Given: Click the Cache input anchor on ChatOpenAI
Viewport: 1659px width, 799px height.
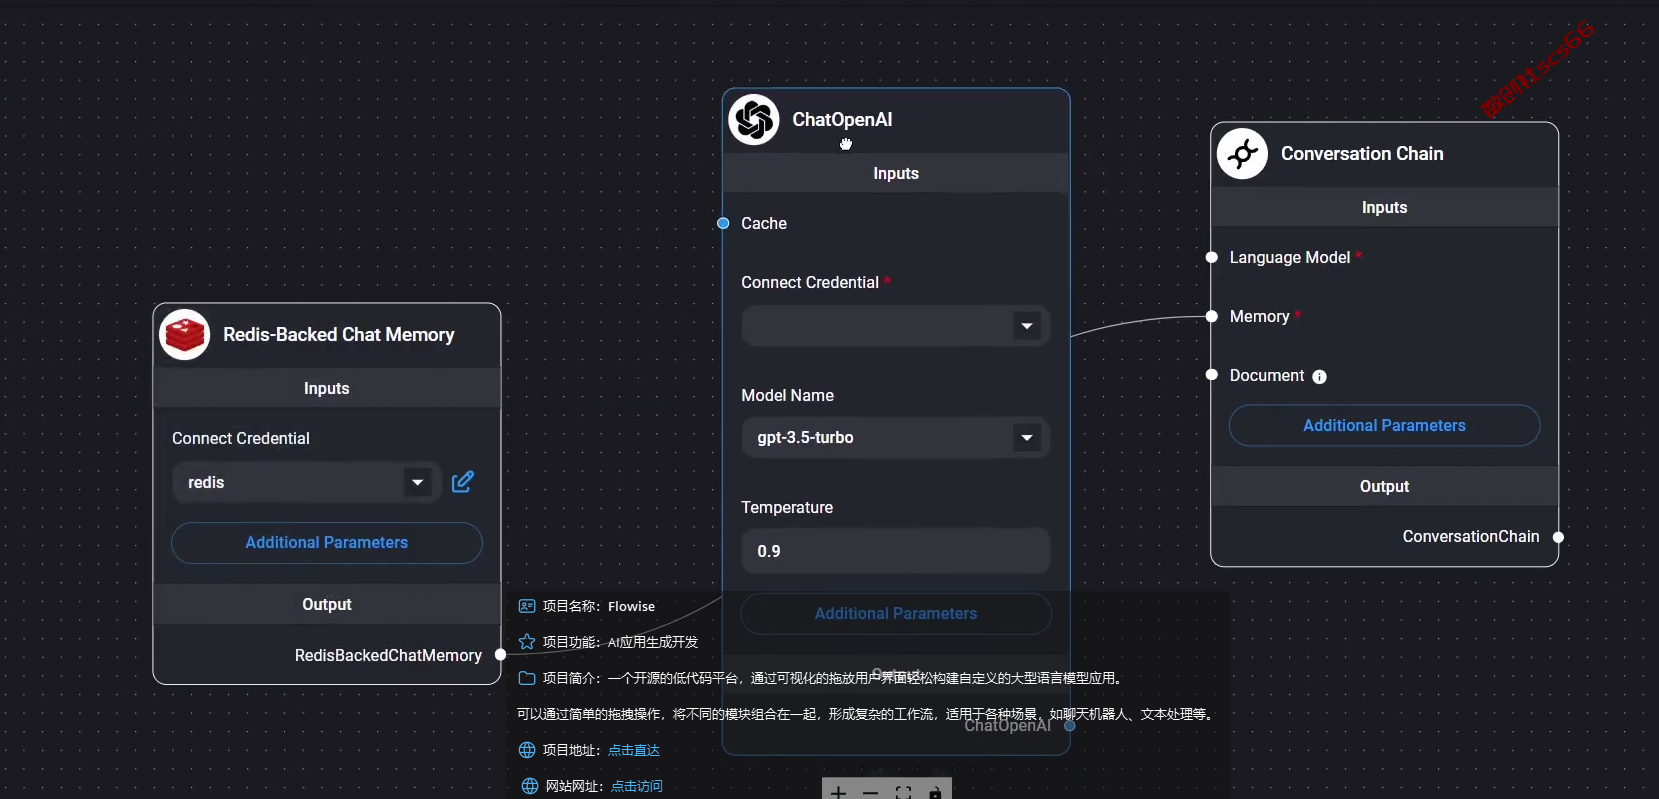Looking at the screenshot, I should [723, 223].
